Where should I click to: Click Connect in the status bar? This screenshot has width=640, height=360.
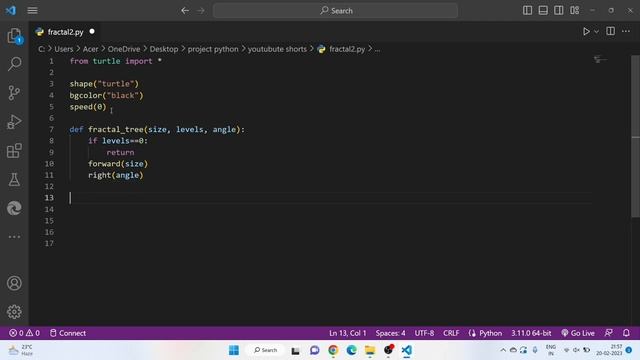coord(68,333)
